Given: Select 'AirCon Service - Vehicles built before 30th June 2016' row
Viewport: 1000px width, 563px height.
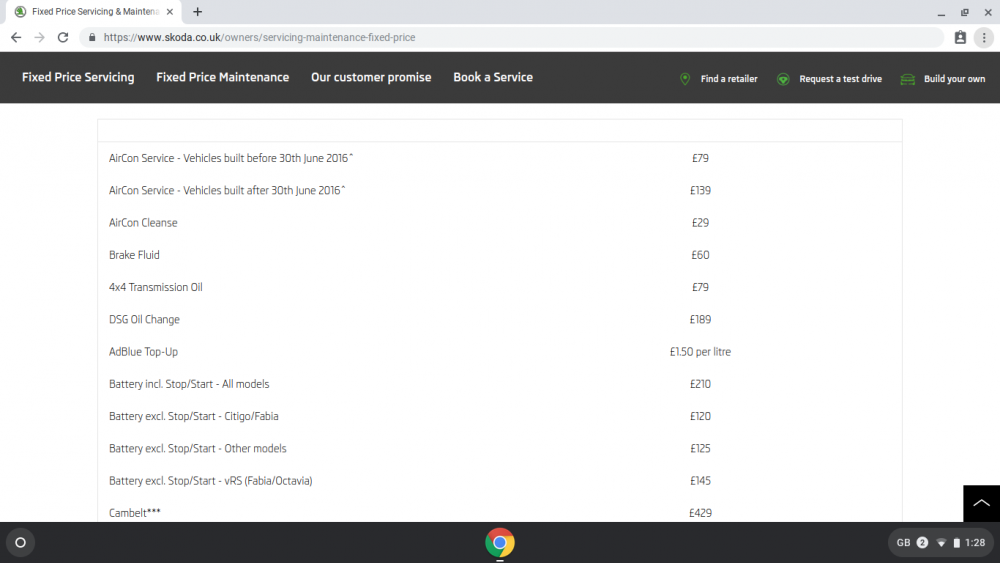Looking at the screenshot, I should tap(499, 158).
